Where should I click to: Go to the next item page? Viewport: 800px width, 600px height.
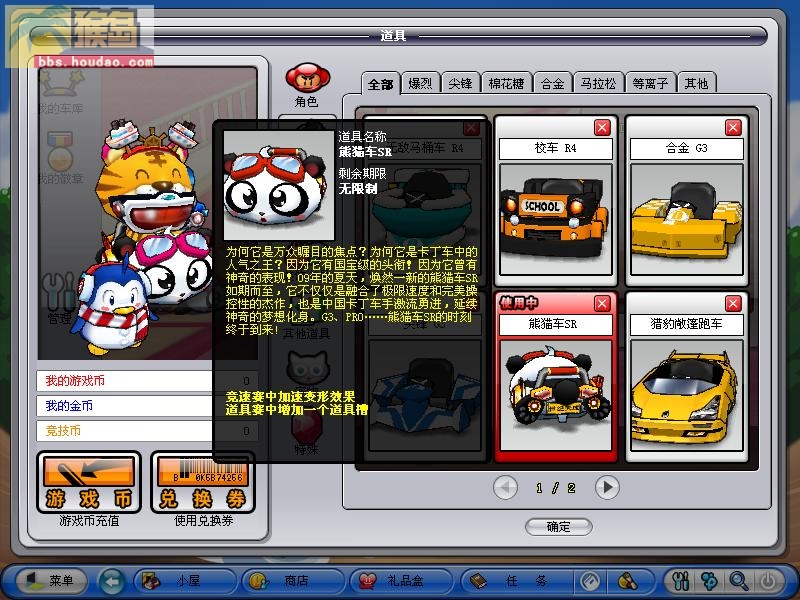pyautogui.click(x=607, y=488)
